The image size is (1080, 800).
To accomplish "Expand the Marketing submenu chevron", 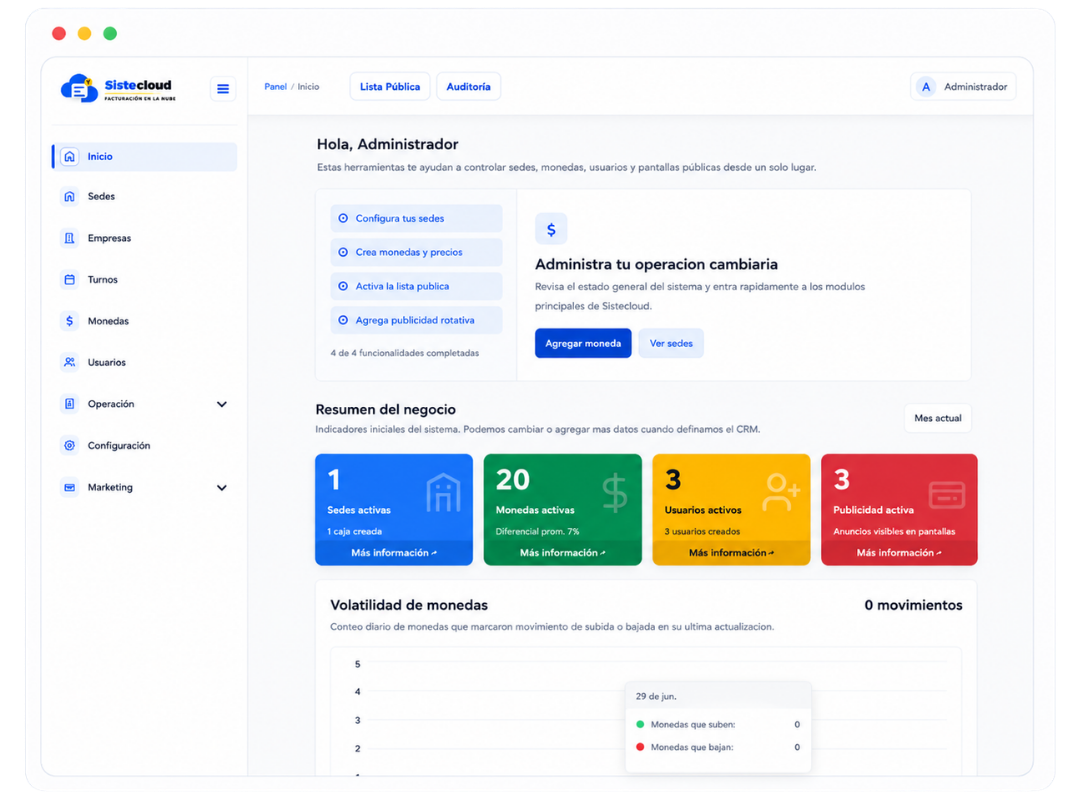I will click(222, 488).
